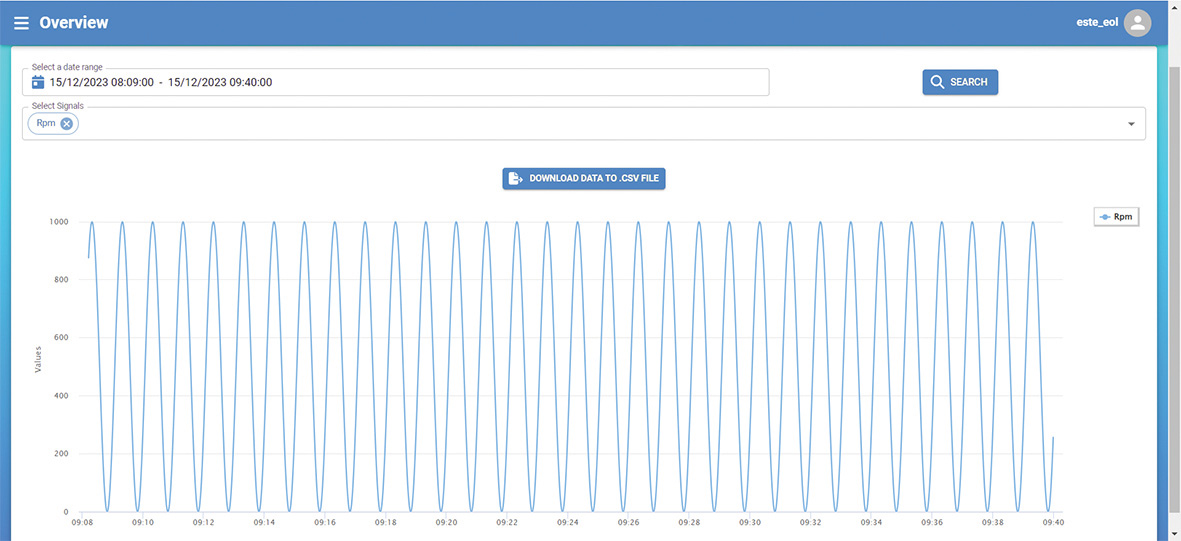Click the 09:20 x-axis label
This screenshot has height=541, width=1181.
pos(447,521)
